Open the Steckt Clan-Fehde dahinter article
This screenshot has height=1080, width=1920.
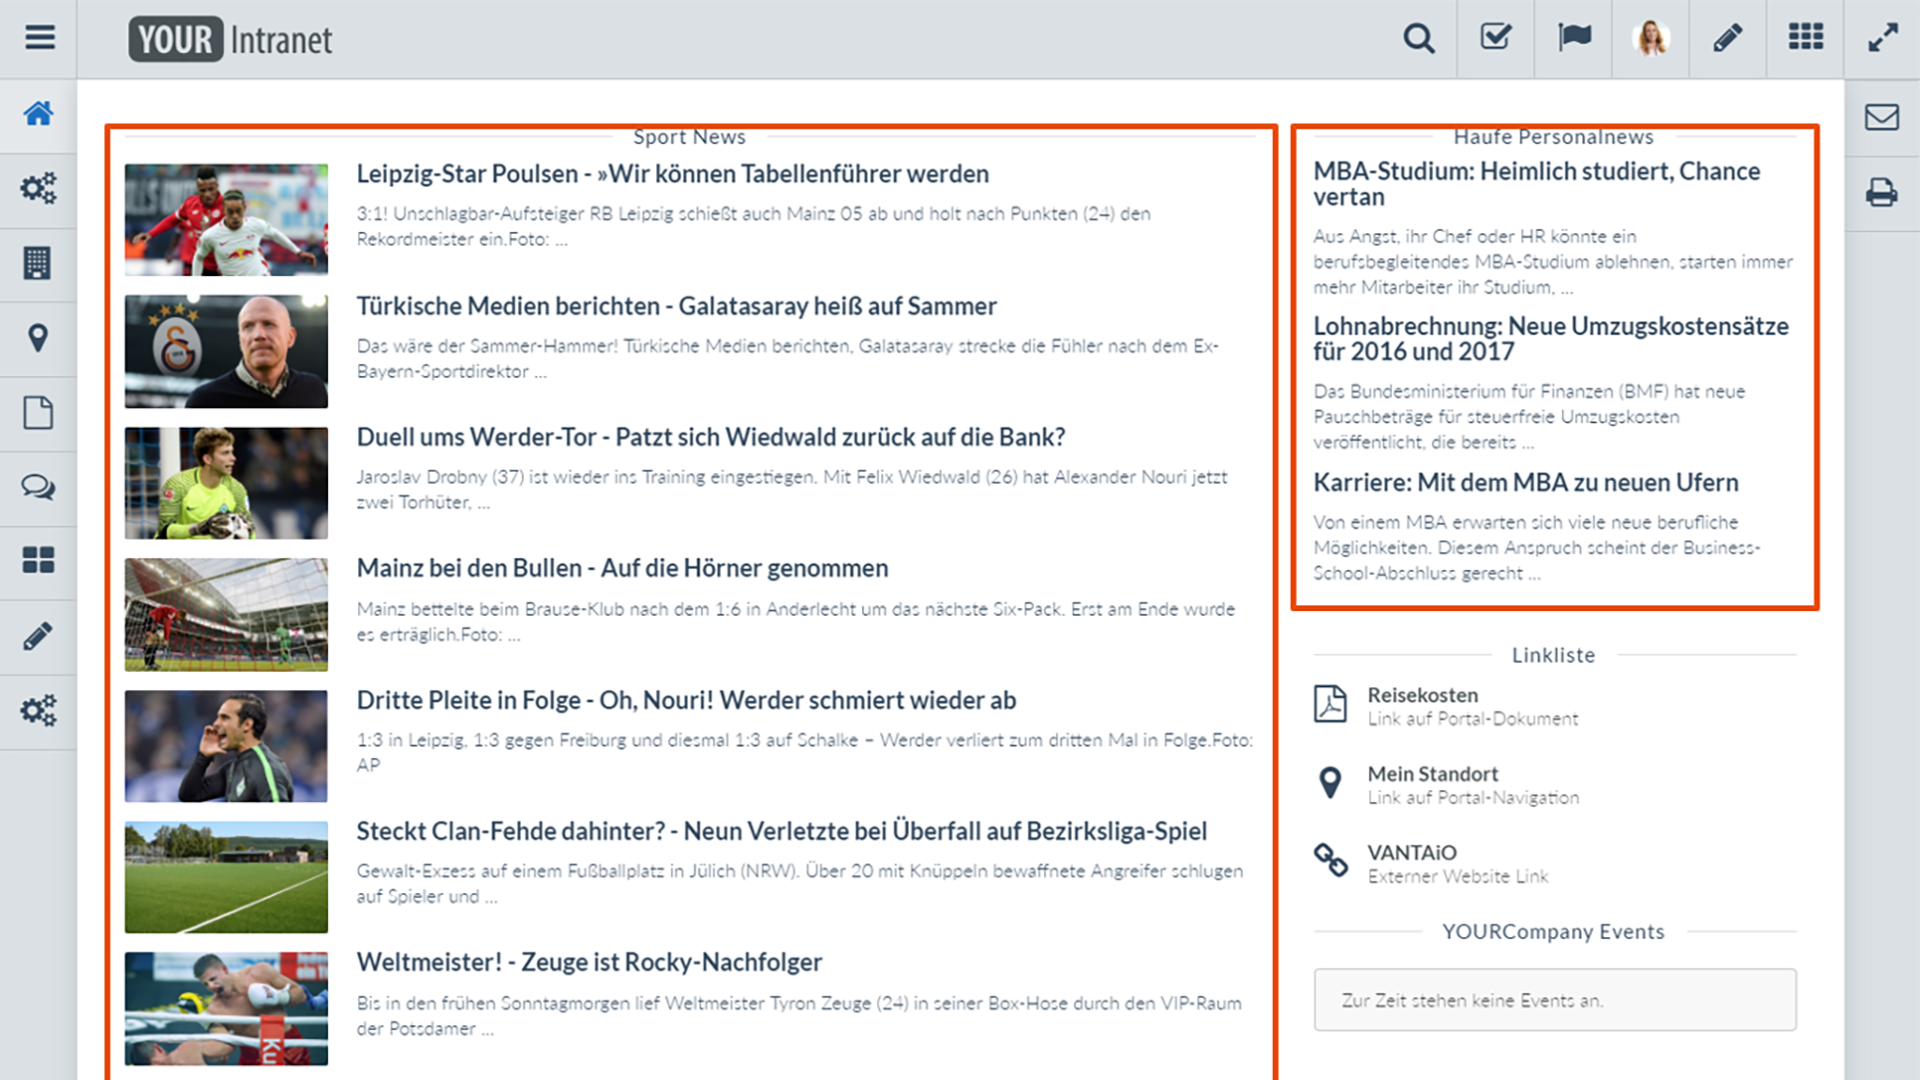(781, 831)
